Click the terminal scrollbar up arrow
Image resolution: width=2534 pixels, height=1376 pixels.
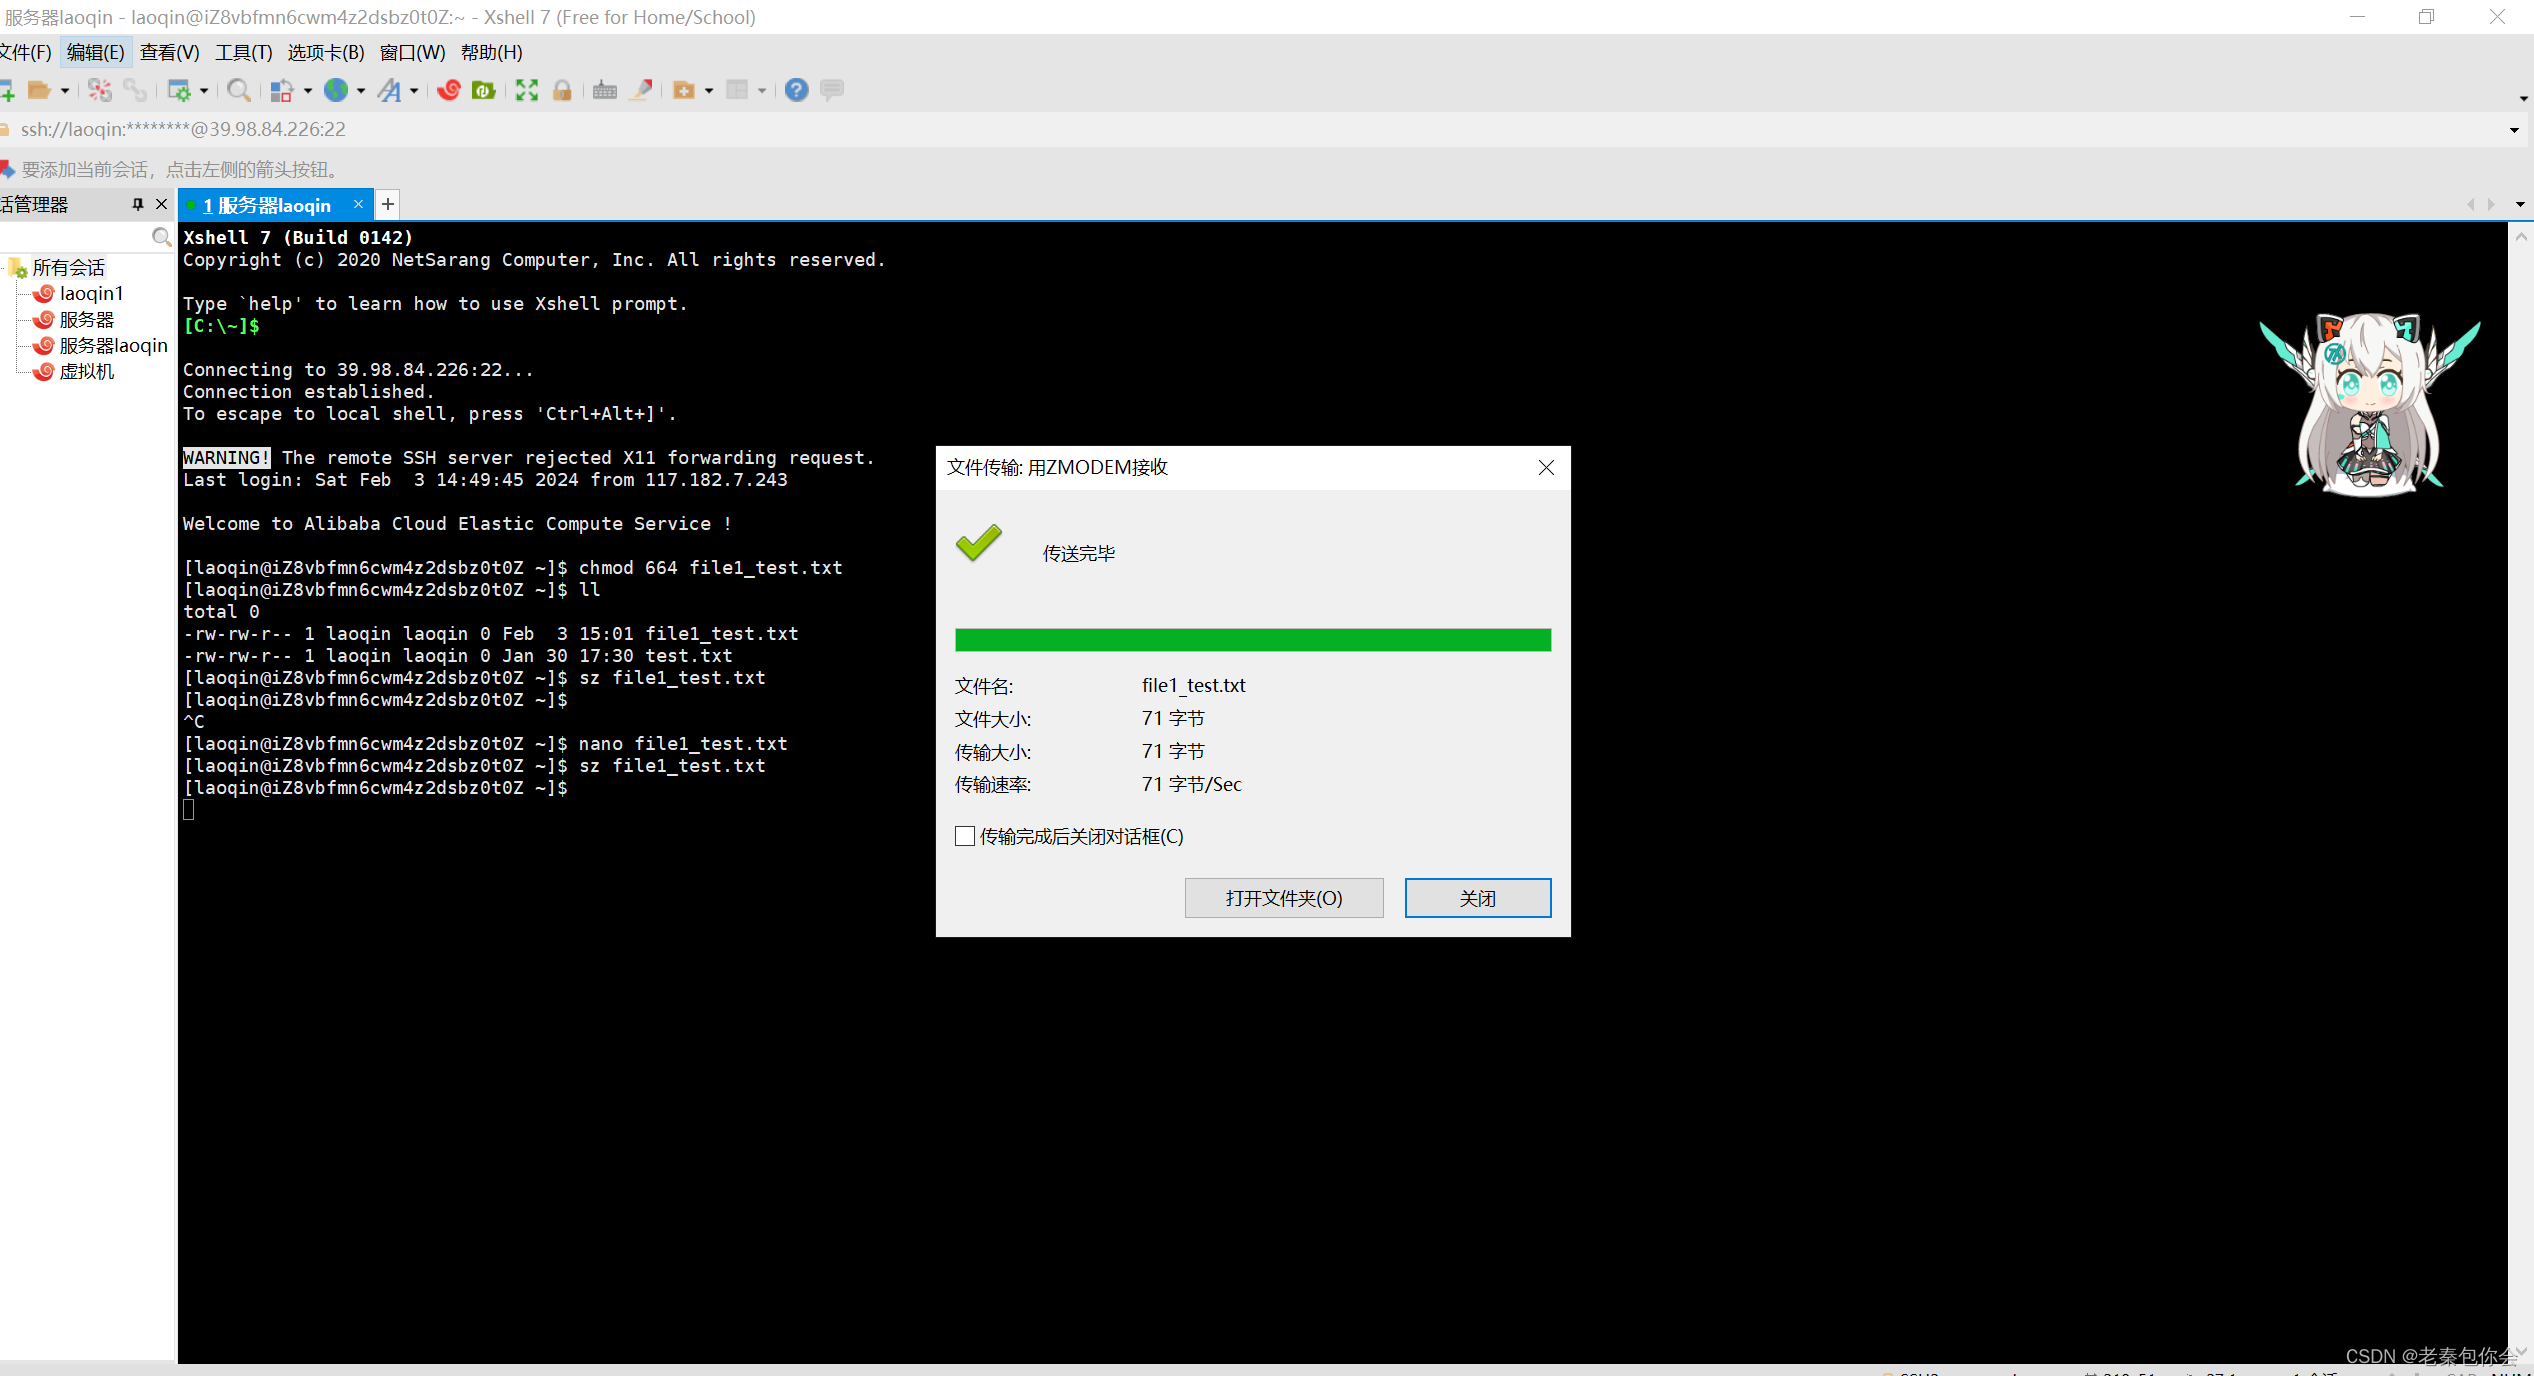[x=2521, y=237]
